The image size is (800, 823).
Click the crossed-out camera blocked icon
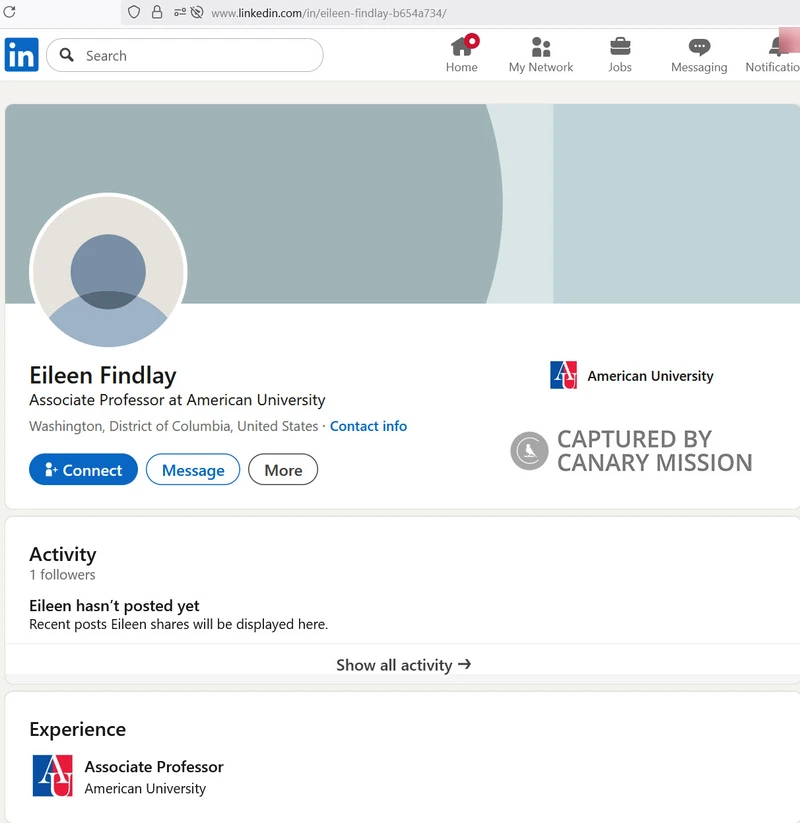click(x=197, y=12)
